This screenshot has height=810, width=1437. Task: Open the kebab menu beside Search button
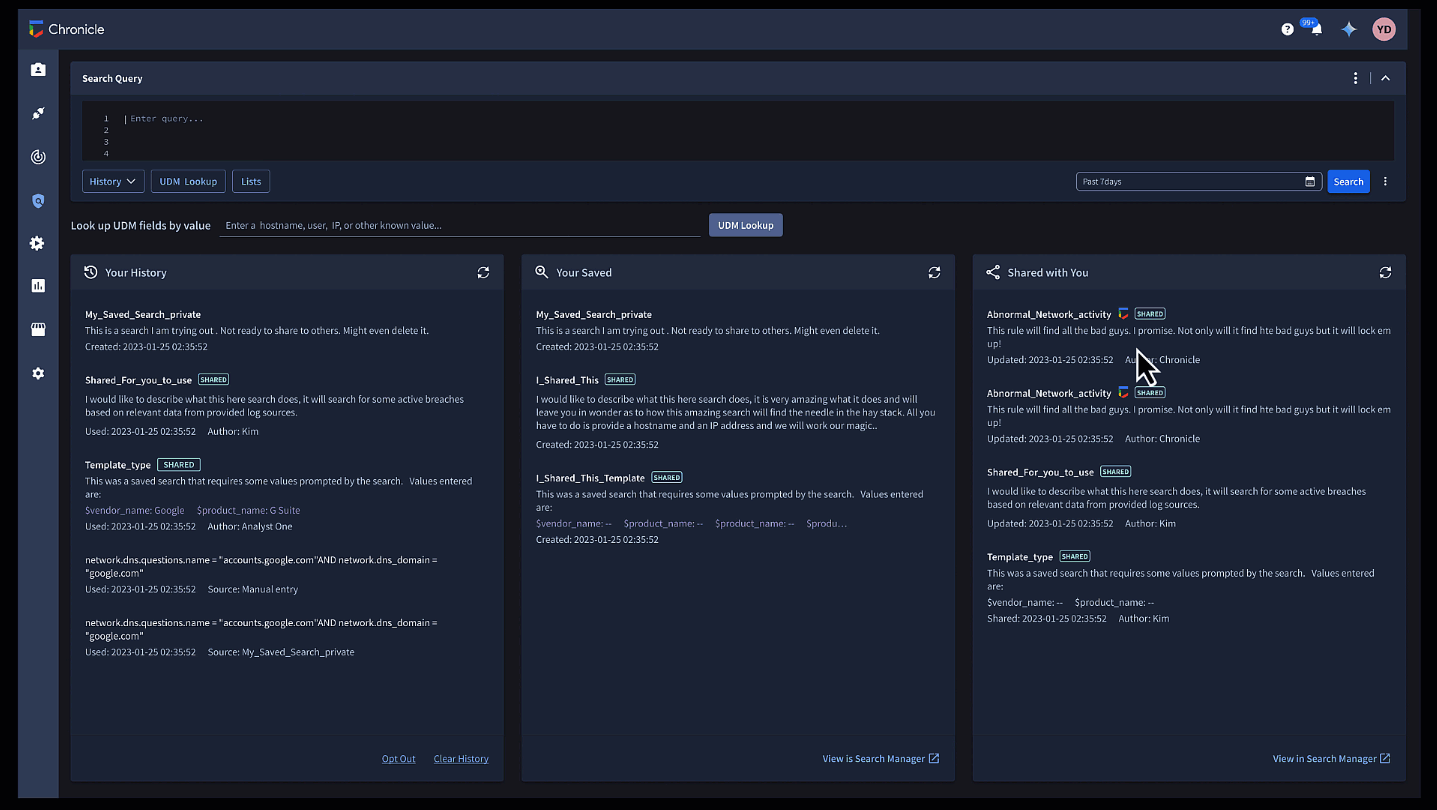1385,182
